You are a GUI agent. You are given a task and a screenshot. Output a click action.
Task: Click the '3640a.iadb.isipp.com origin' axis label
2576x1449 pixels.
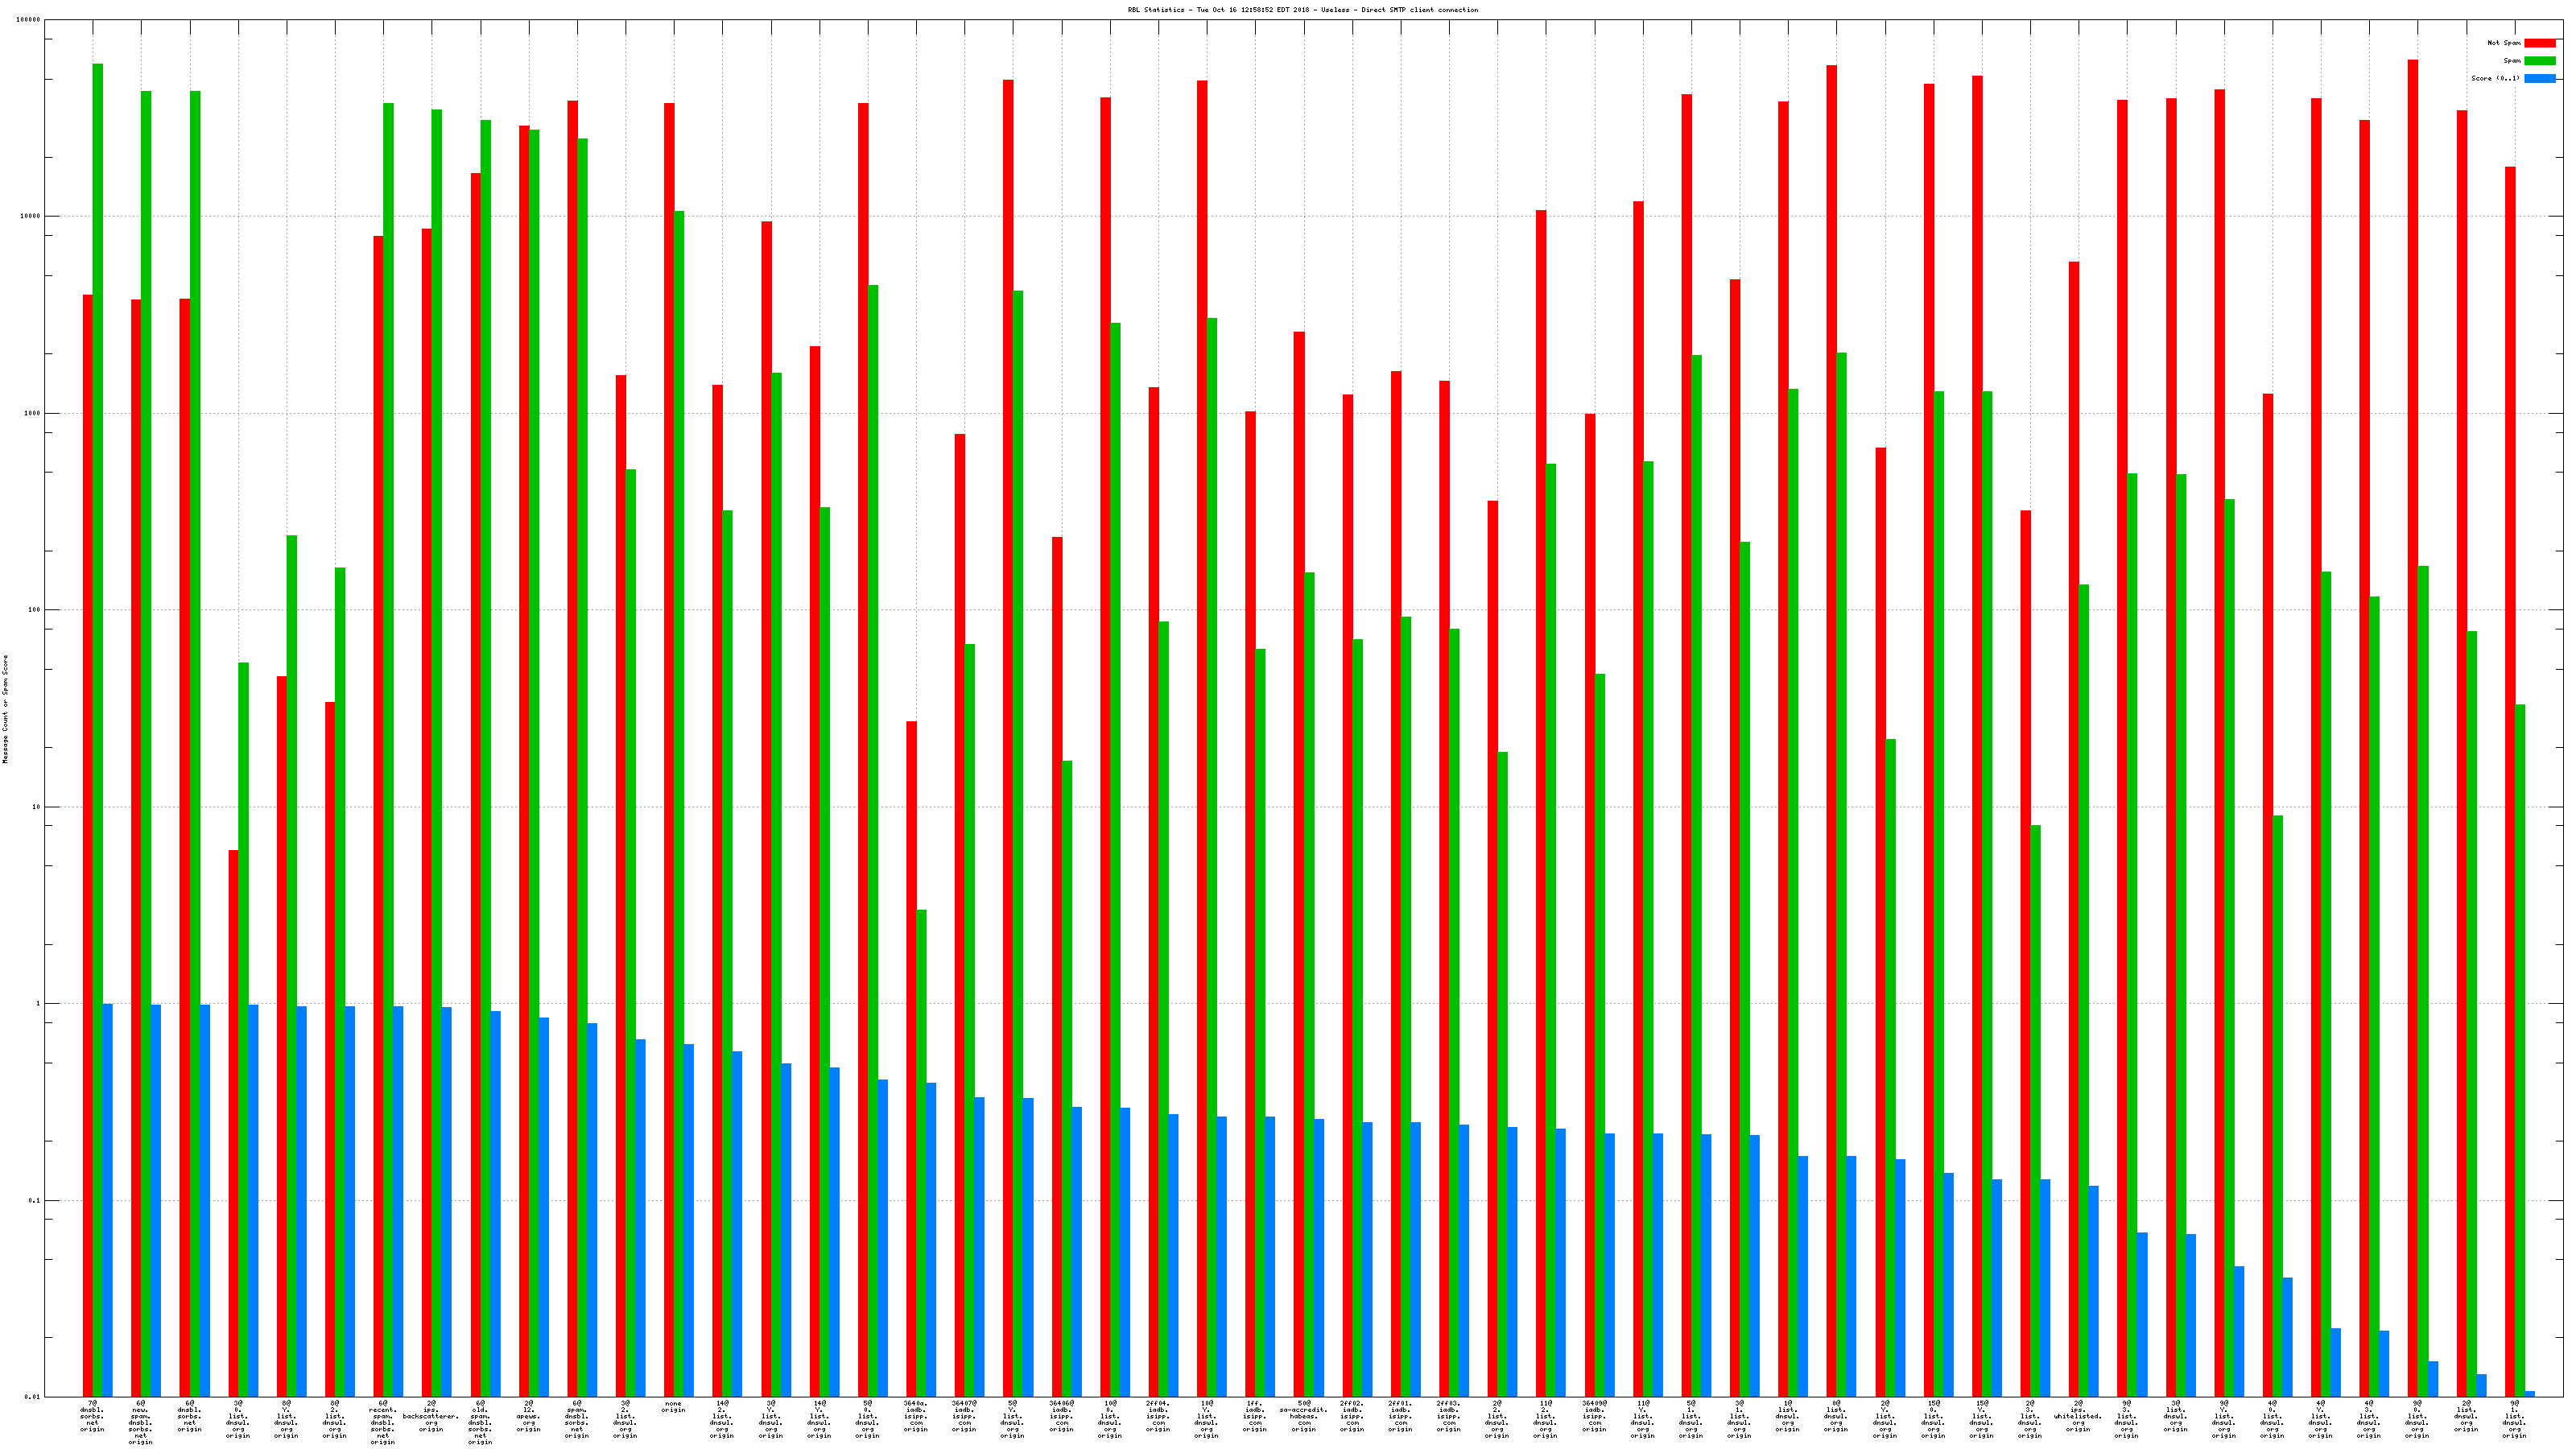(916, 1416)
